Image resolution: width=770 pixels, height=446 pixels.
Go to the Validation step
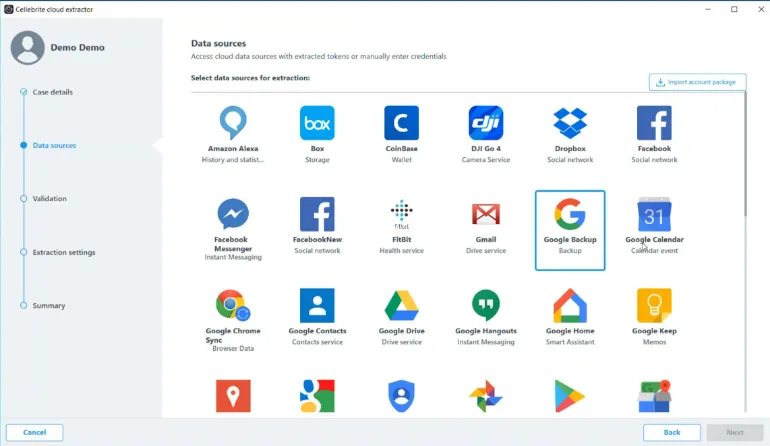click(49, 198)
